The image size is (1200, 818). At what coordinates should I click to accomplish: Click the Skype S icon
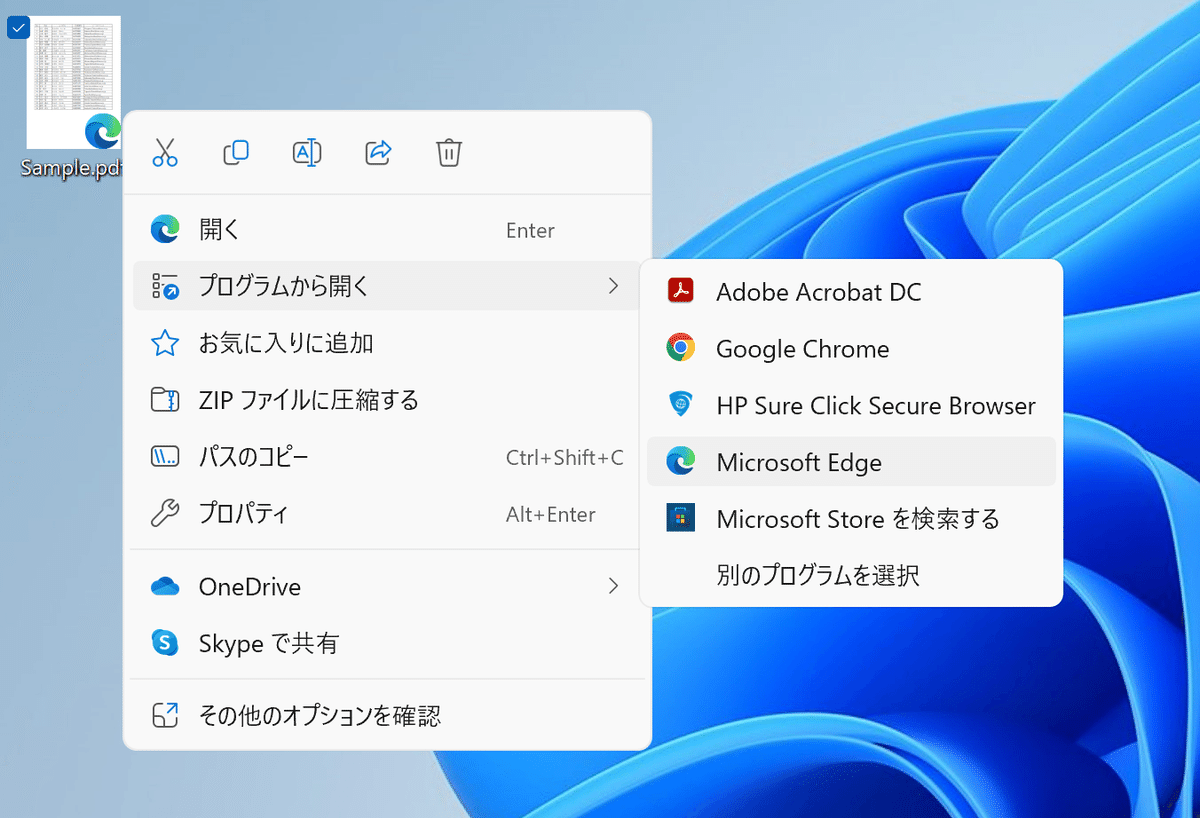(165, 643)
